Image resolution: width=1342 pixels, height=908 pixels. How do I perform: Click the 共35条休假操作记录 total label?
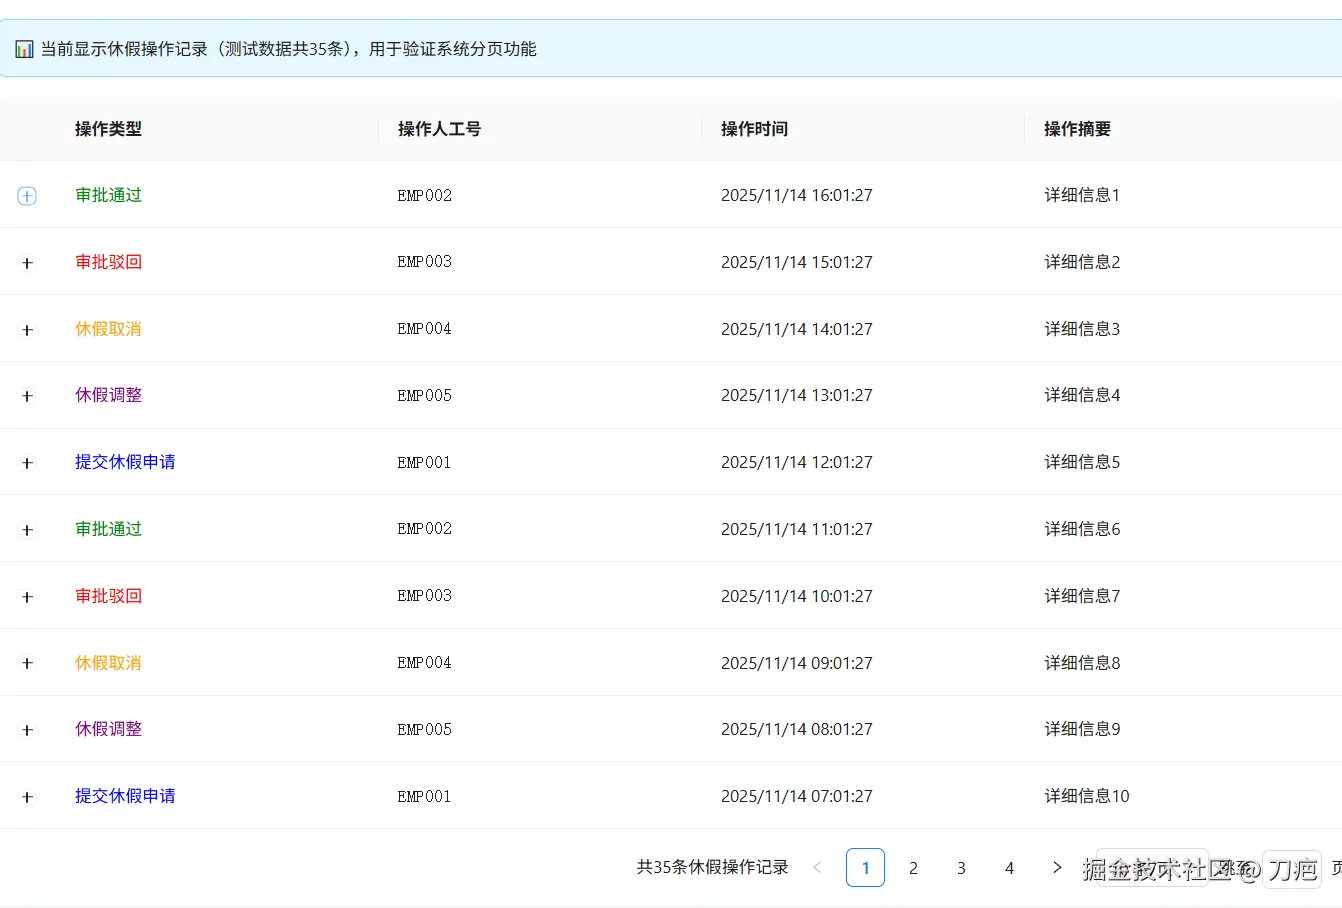(x=713, y=867)
